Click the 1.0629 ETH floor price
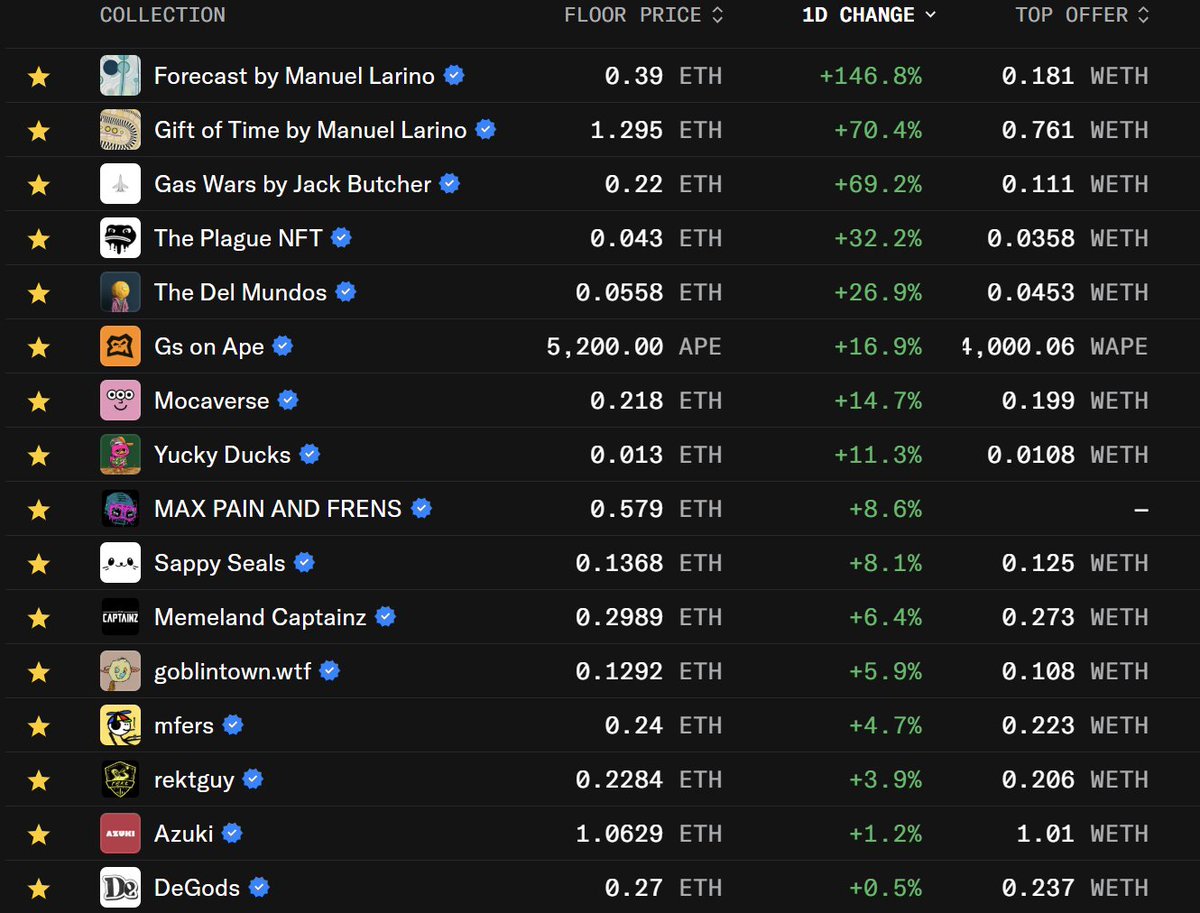This screenshot has height=913, width=1200. coord(649,833)
